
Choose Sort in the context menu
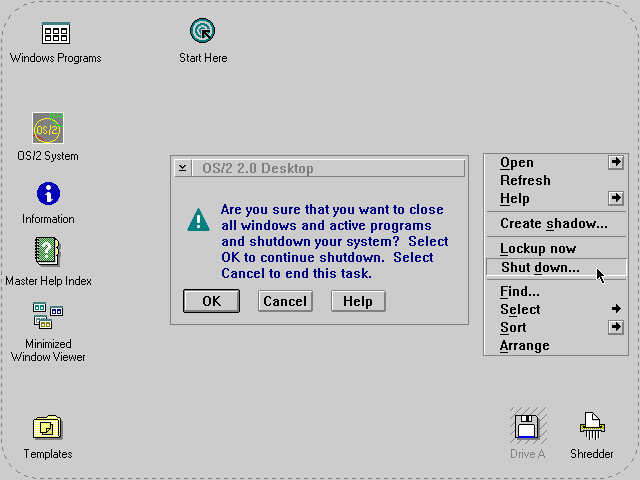coord(556,327)
